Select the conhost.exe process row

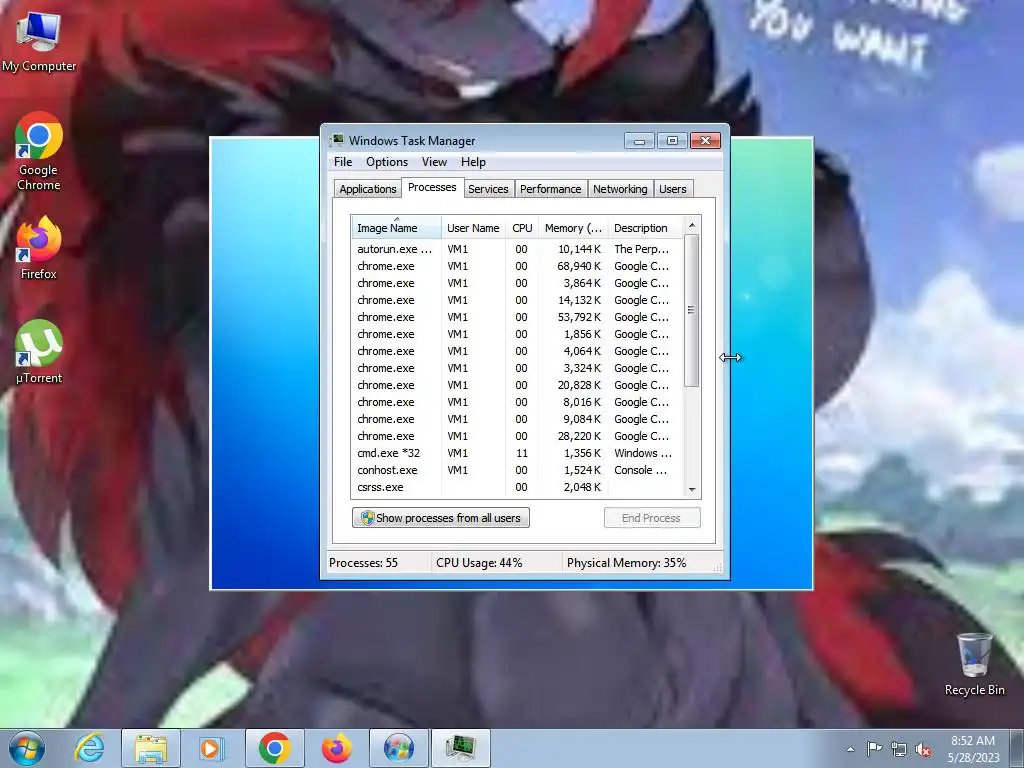pyautogui.click(x=517, y=470)
